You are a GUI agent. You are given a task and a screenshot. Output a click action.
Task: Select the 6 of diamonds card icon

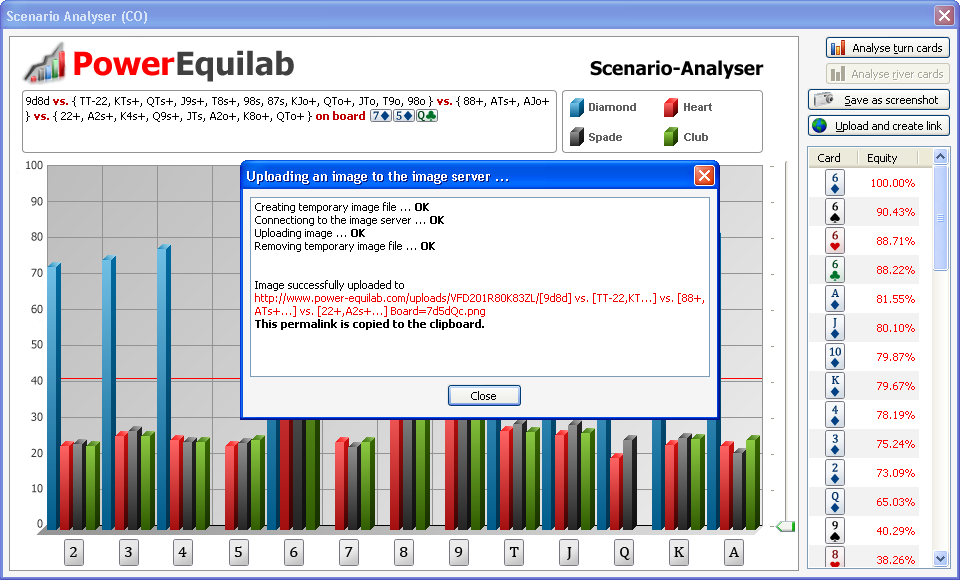tap(835, 183)
